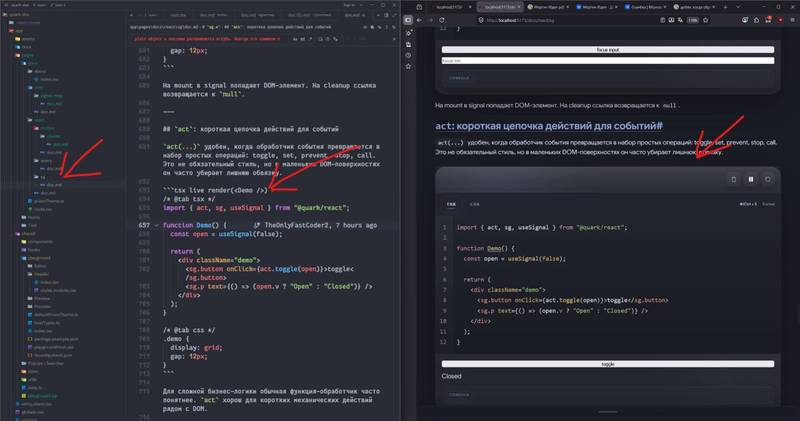Image resolution: width=800 pixels, height=421 pixels.
Task: Switch to the CSS tab in code block
Action: click(474, 204)
